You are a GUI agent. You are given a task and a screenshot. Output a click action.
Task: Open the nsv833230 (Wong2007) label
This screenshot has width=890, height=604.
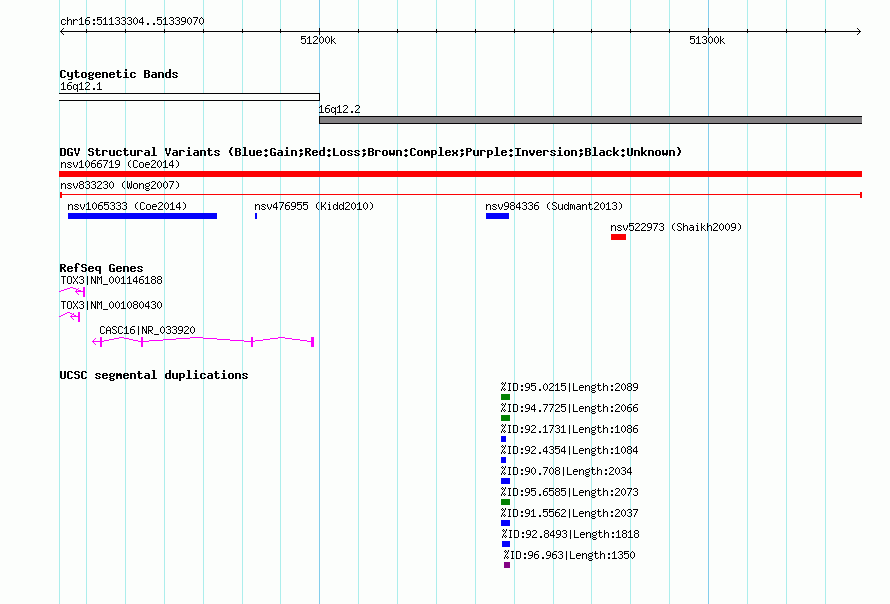point(120,185)
